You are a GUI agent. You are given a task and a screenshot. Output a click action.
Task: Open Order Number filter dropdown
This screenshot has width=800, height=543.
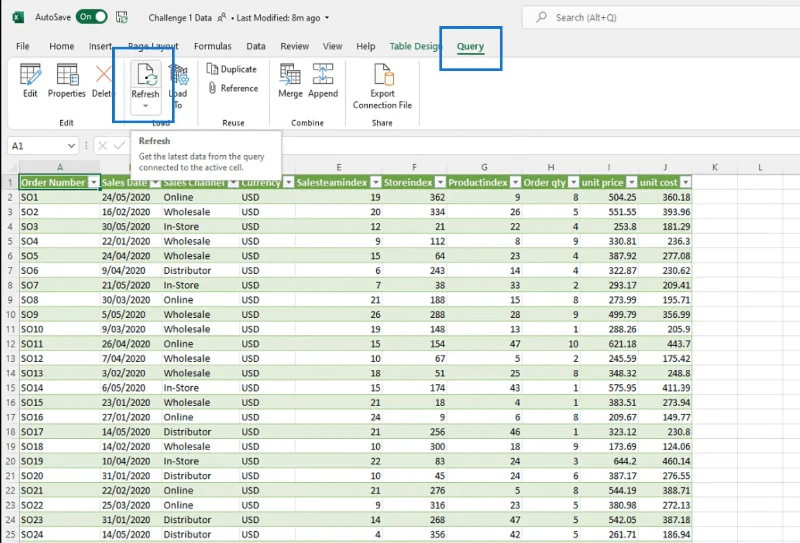pos(94,183)
